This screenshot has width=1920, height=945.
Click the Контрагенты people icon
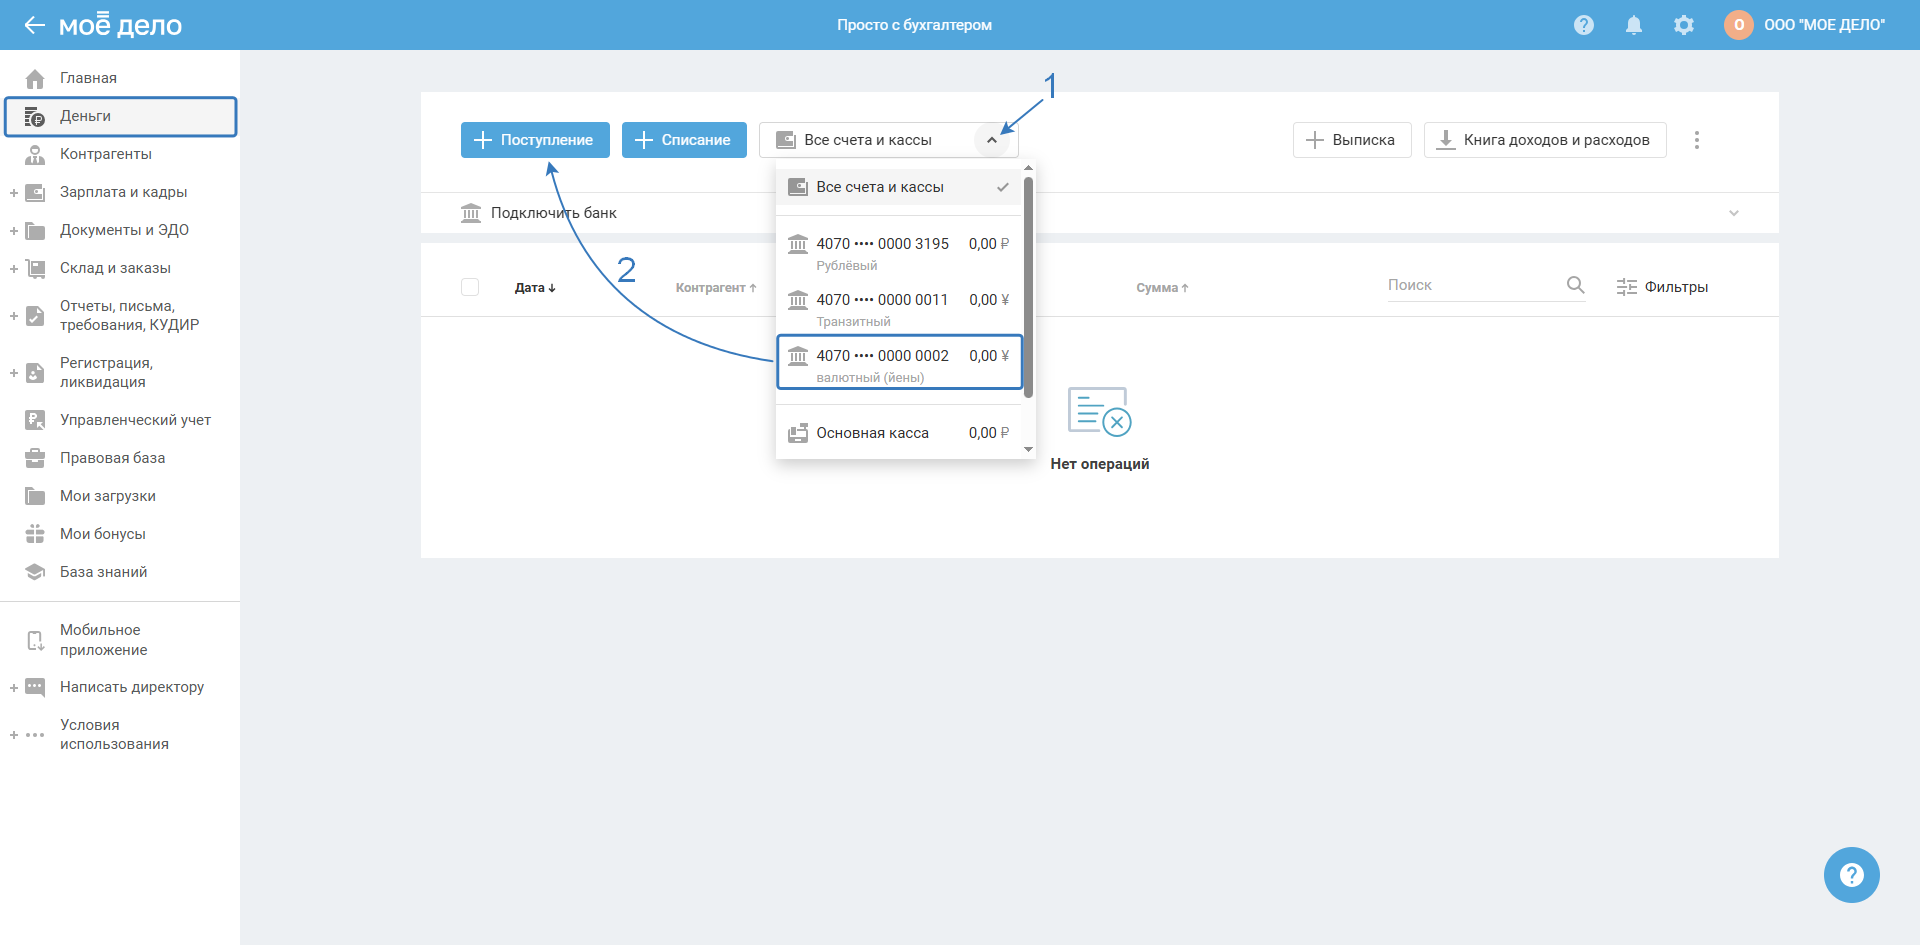(35, 154)
